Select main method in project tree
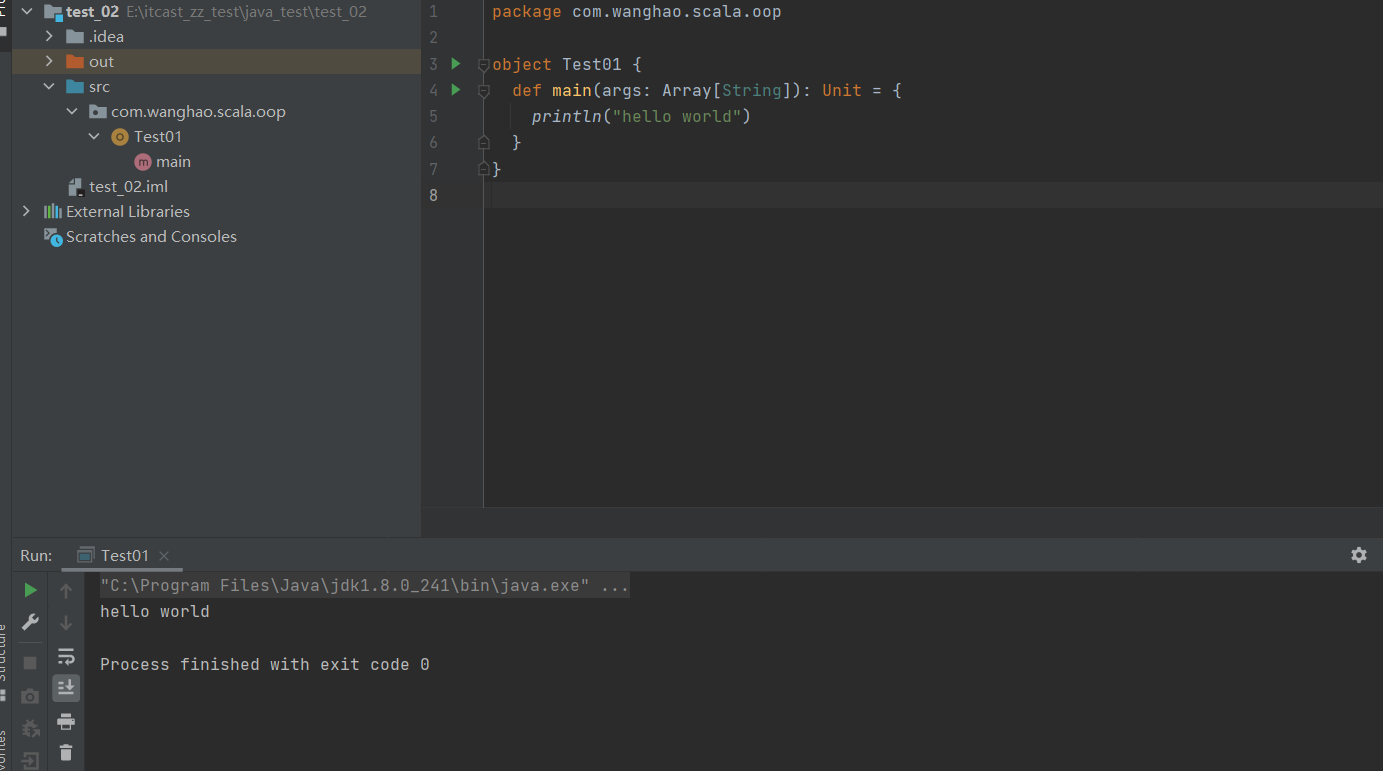Image resolution: width=1383 pixels, height=771 pixels. [x=173, y=162]
